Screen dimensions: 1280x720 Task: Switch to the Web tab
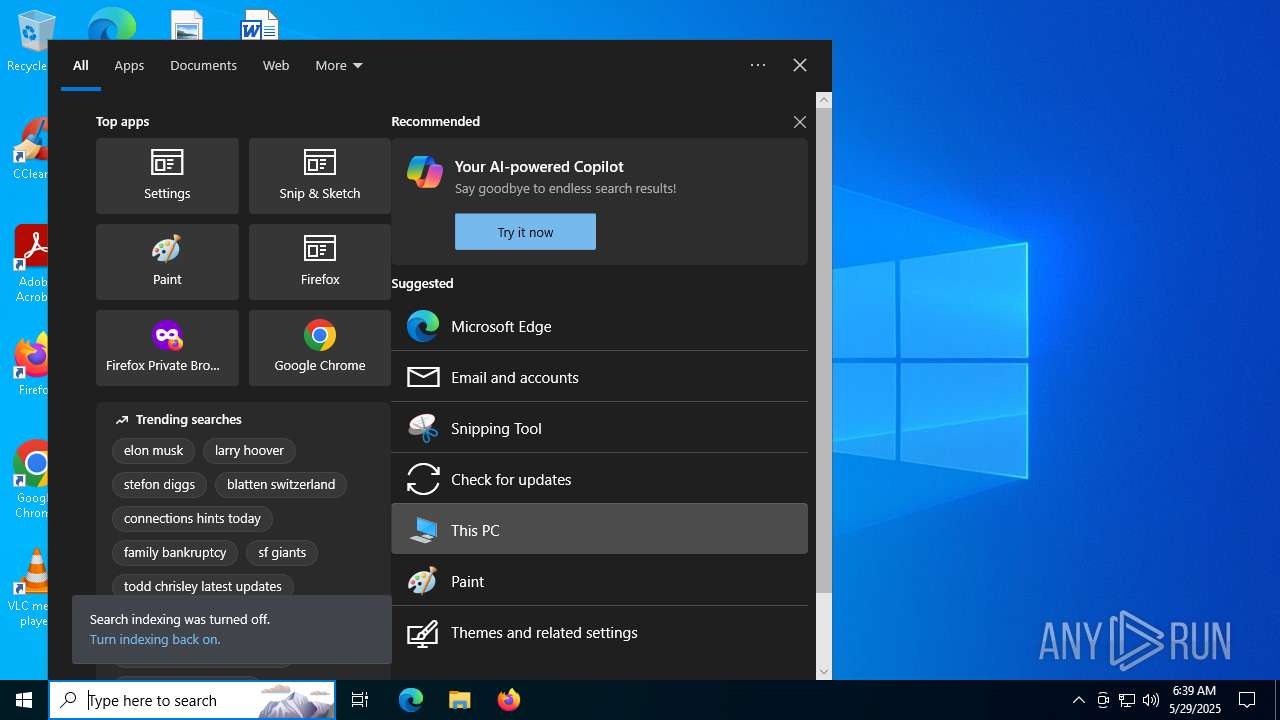(x=276, y=65)
